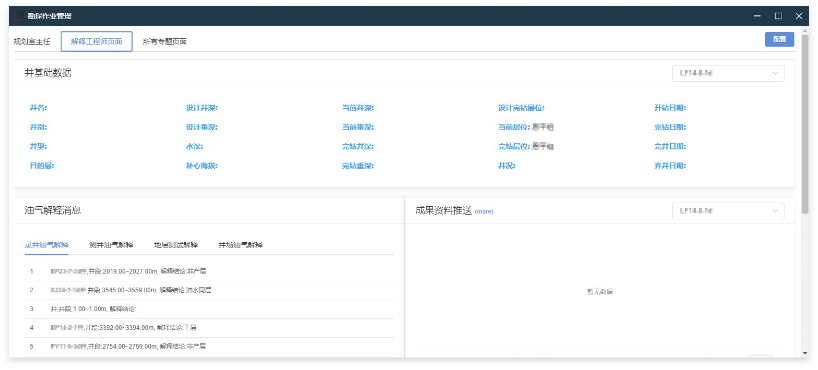
Task: Click the 目的层: field label
Action: point(42,166)
